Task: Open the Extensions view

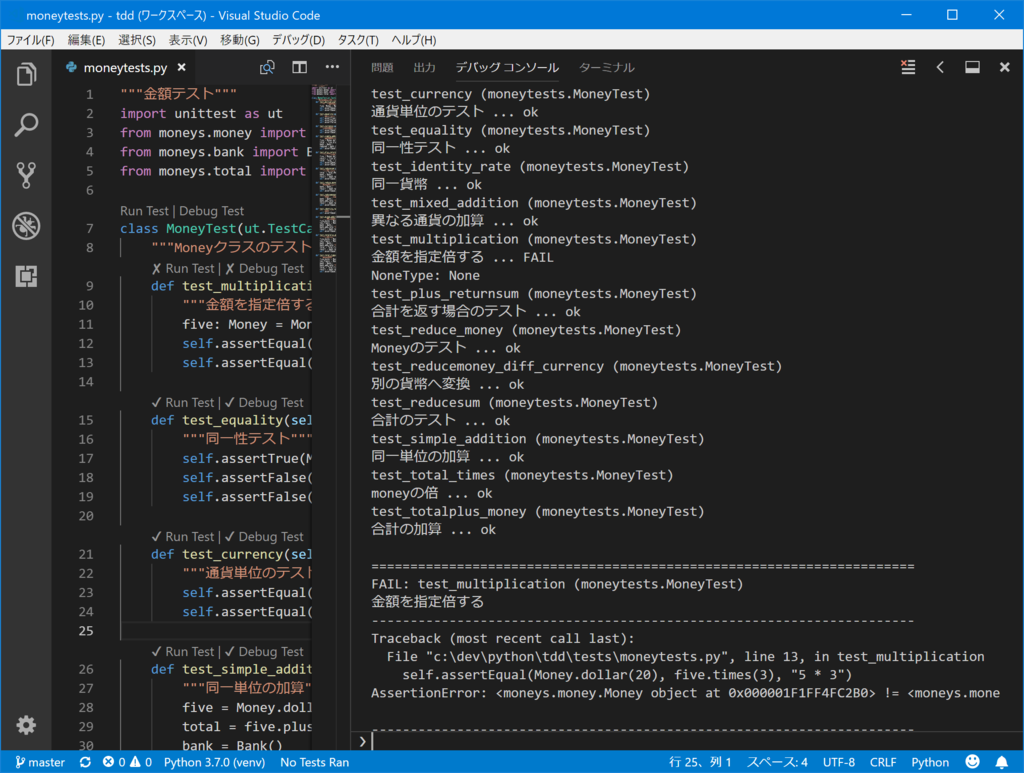Action: [26, 276]
